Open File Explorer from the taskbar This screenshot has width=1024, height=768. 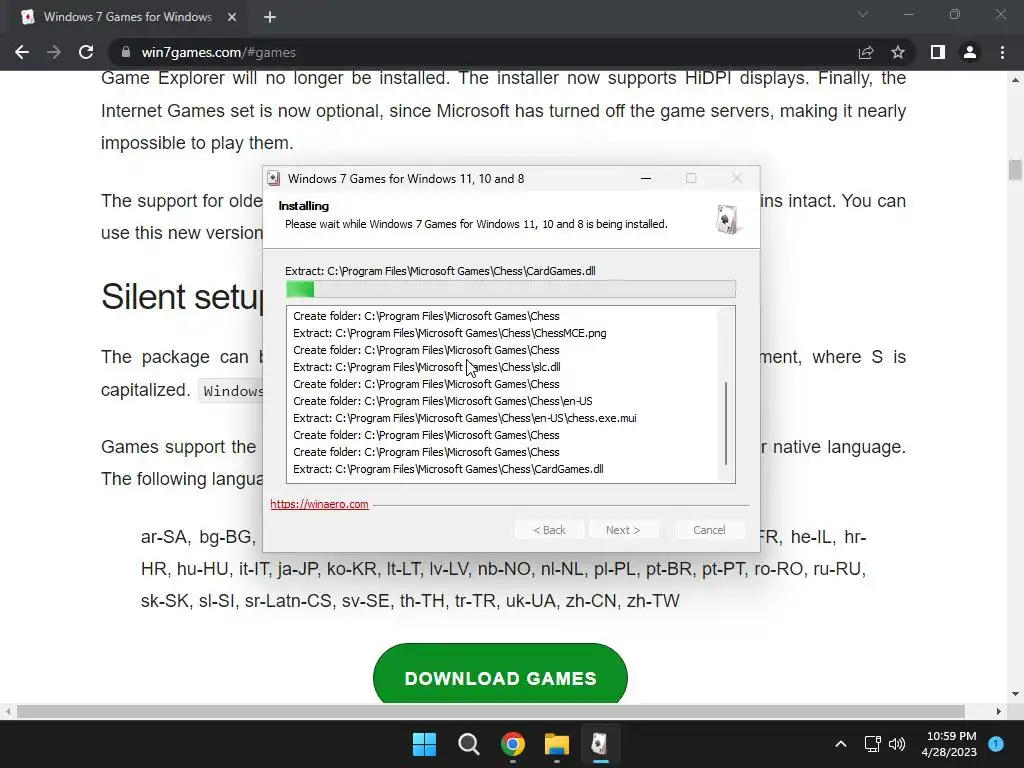(556, 744)
